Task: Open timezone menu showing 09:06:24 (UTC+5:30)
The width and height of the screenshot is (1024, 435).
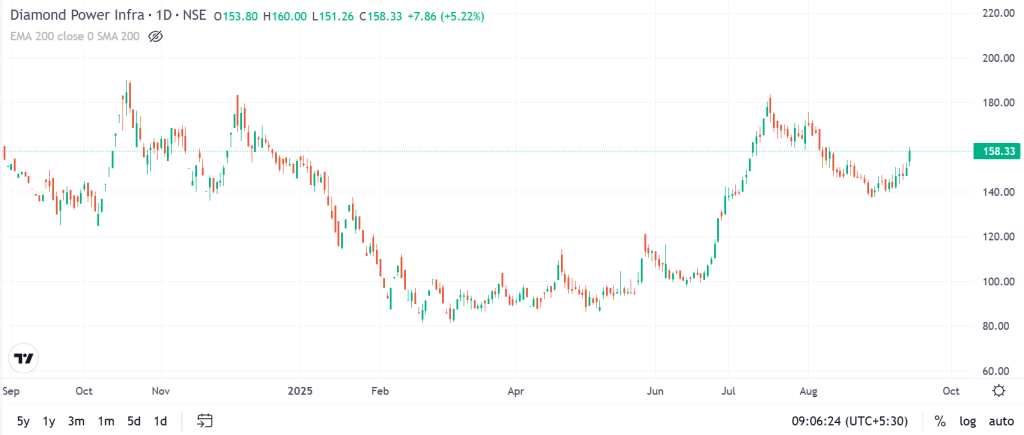Action: click(x=852, y=421)
